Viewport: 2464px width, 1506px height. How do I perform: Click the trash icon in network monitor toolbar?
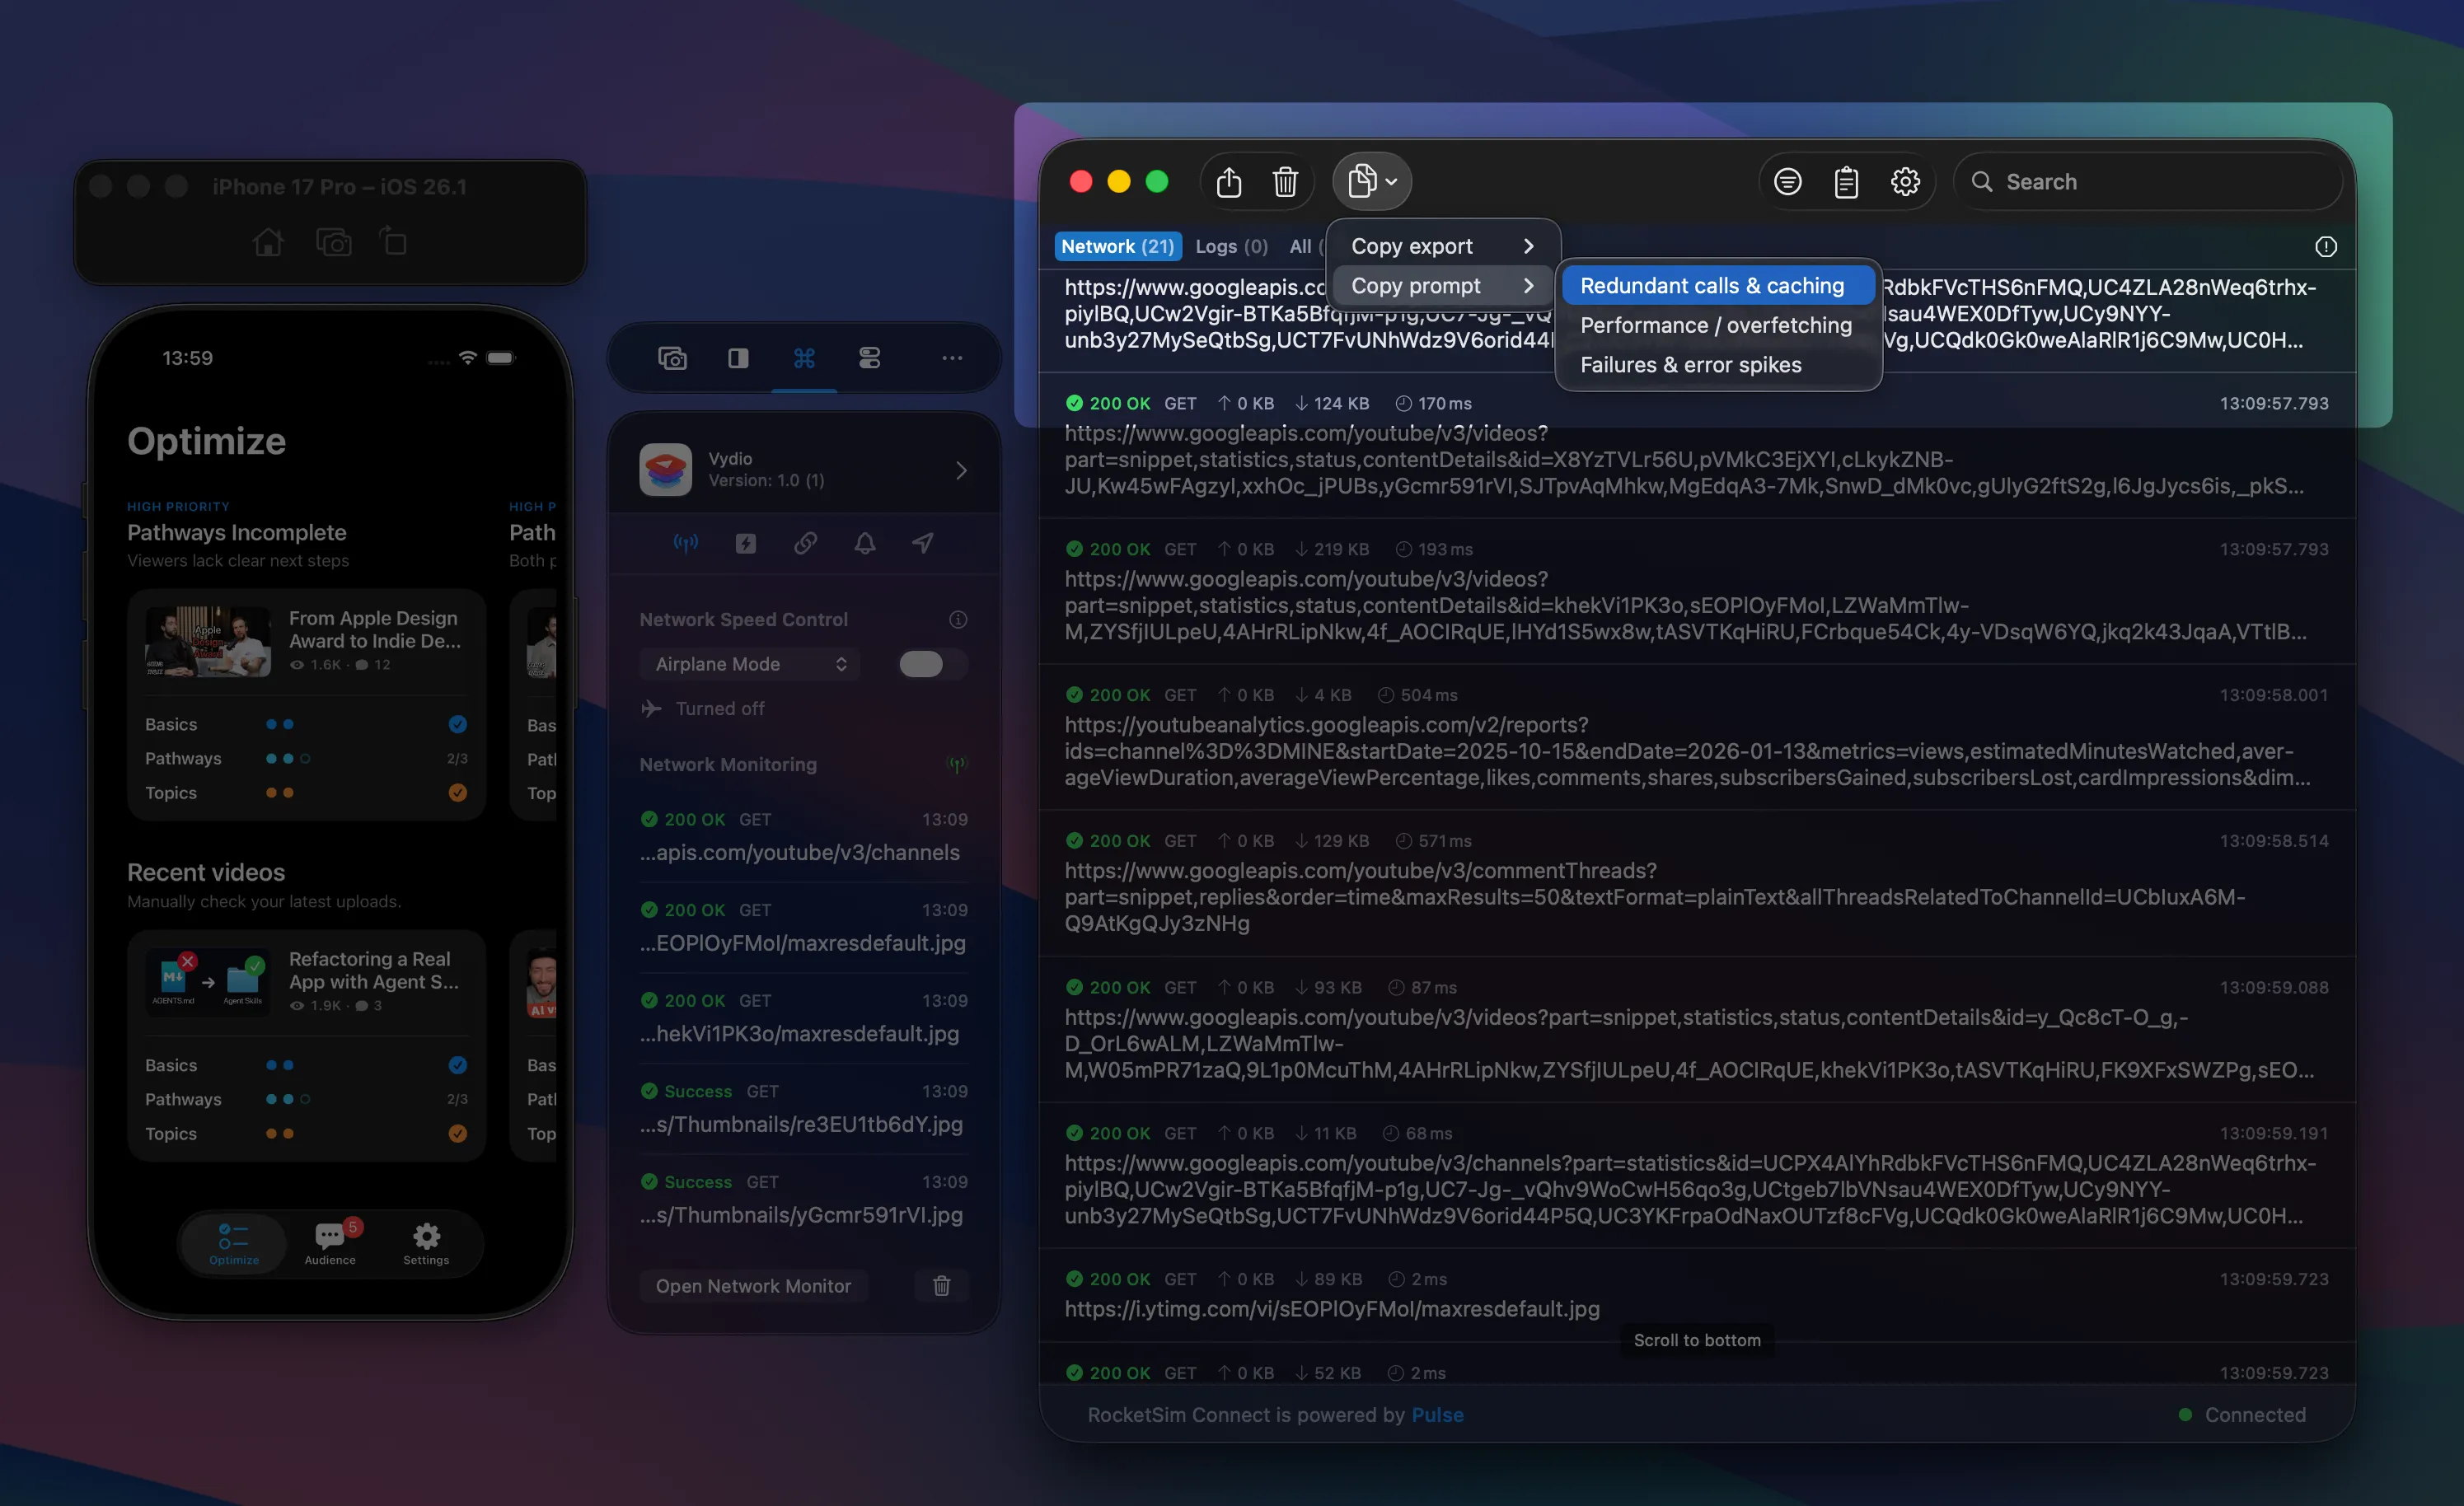pos(1285,182)
